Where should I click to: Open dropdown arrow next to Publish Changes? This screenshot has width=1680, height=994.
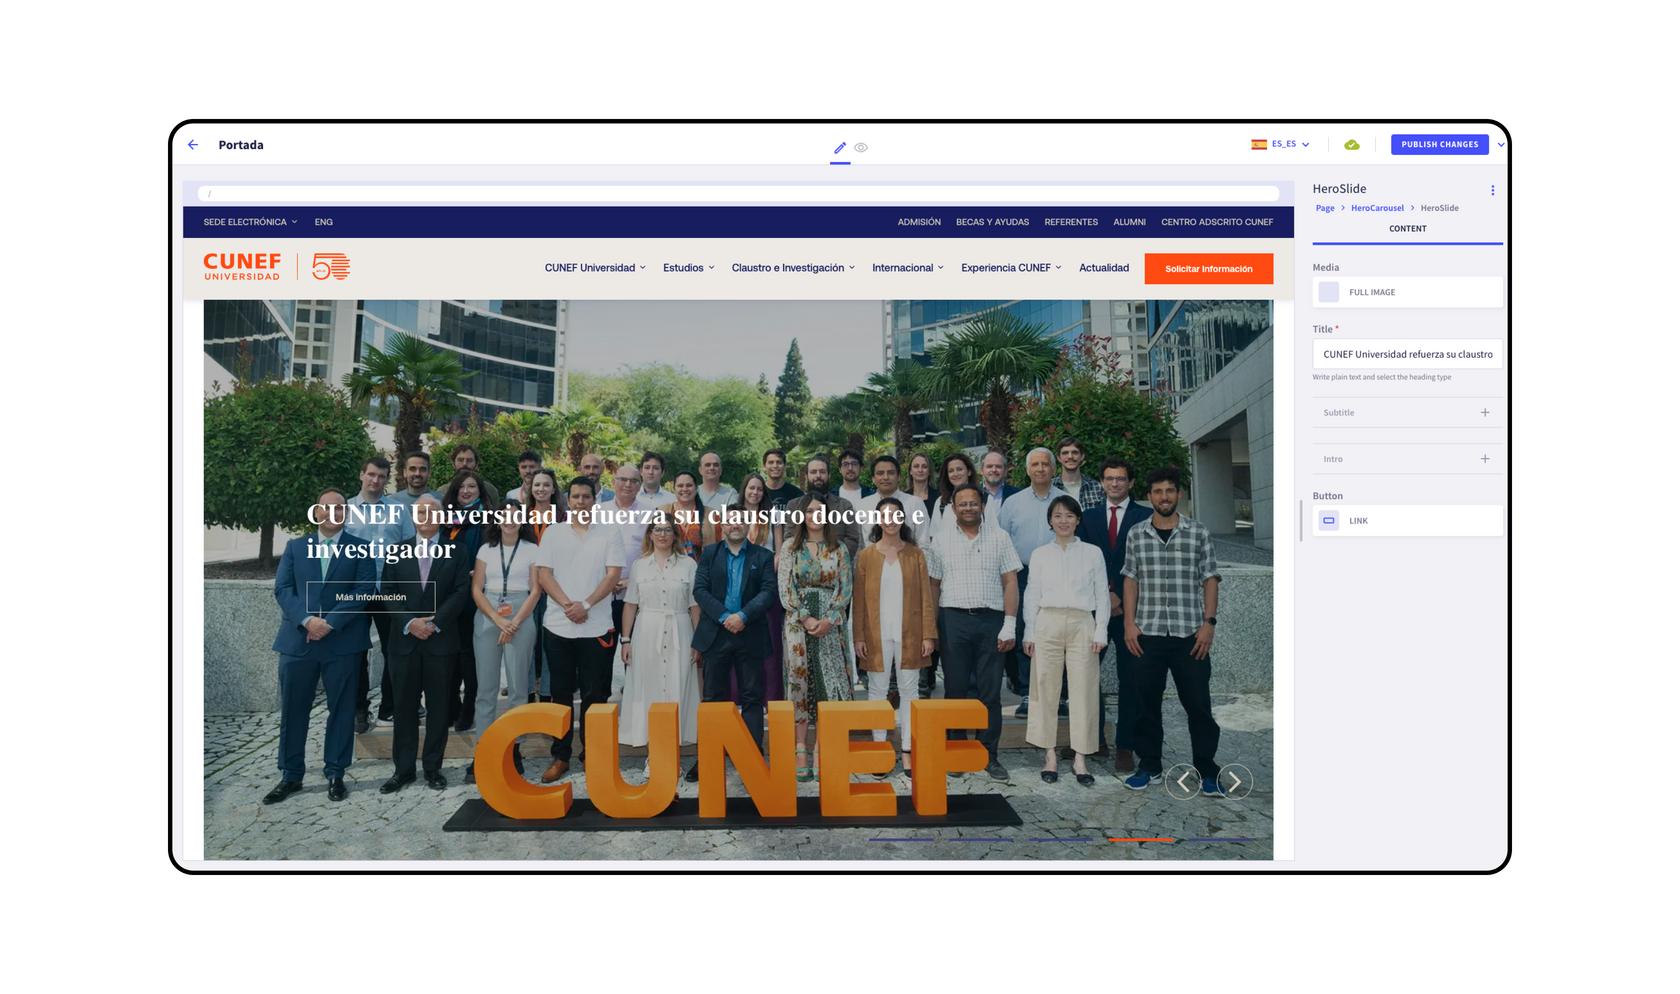tap(1500, 145)
